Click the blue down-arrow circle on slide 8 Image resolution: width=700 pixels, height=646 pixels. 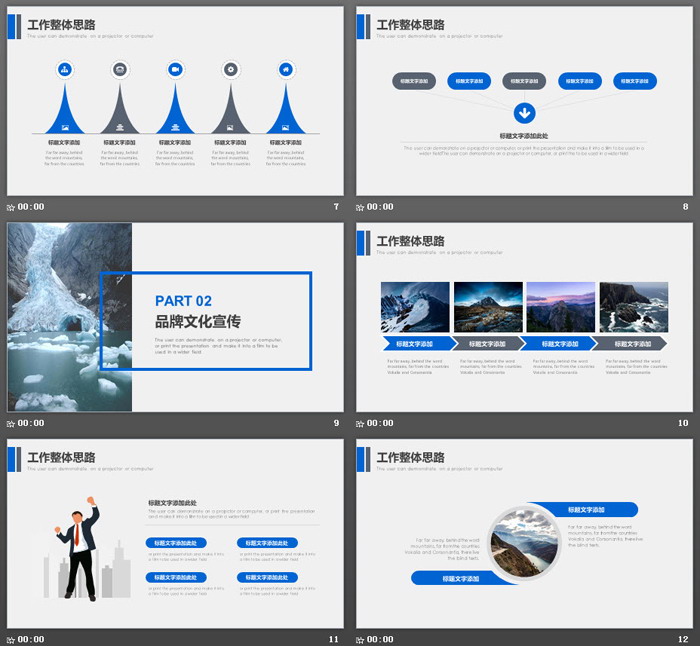[524, 113]
